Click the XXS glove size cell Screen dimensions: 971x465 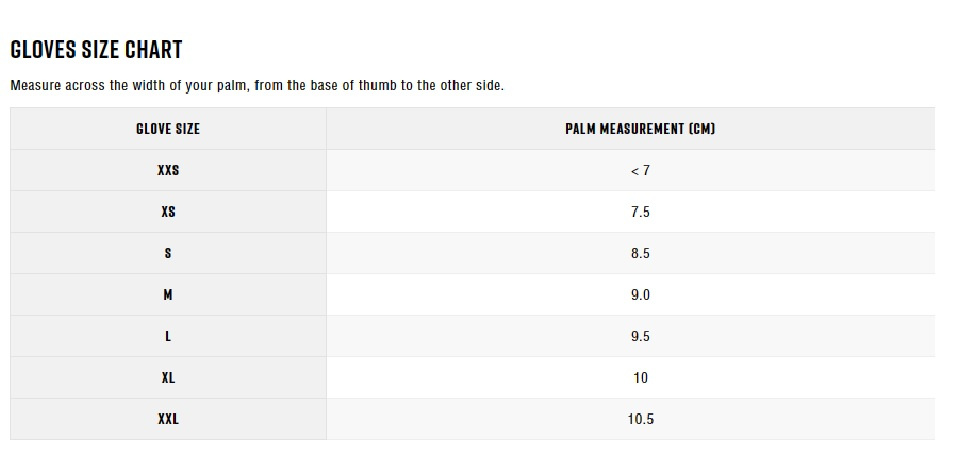168,170
